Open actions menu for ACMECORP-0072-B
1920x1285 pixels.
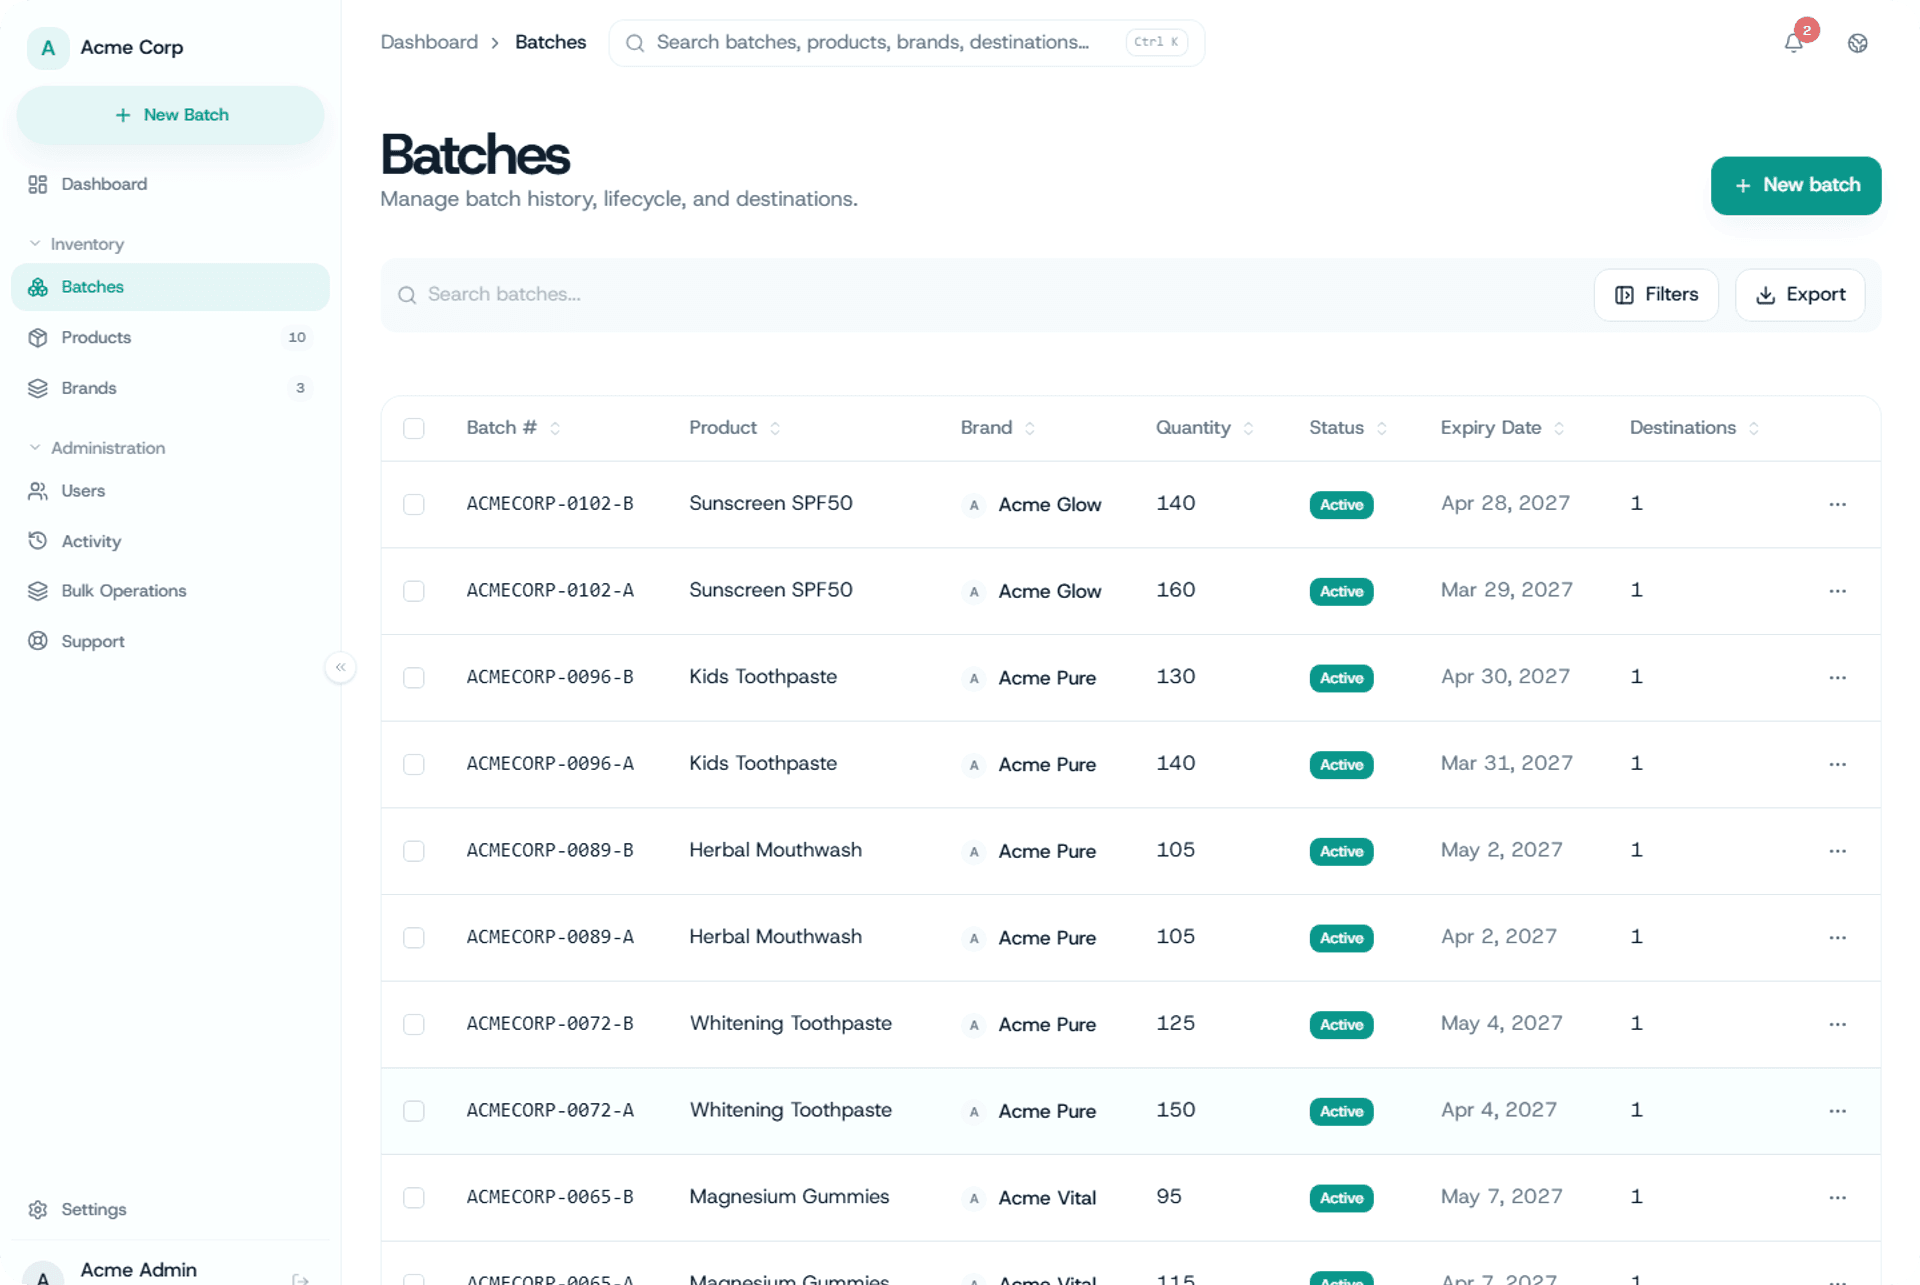coord(1837,1024)
